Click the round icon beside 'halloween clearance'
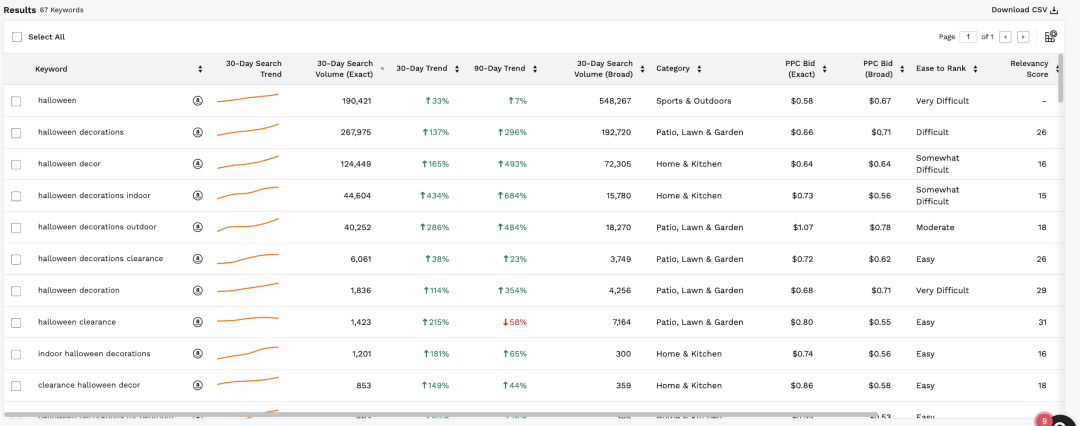The width and height of the screenshot is (1080, 426). click(x=198, y=322)
